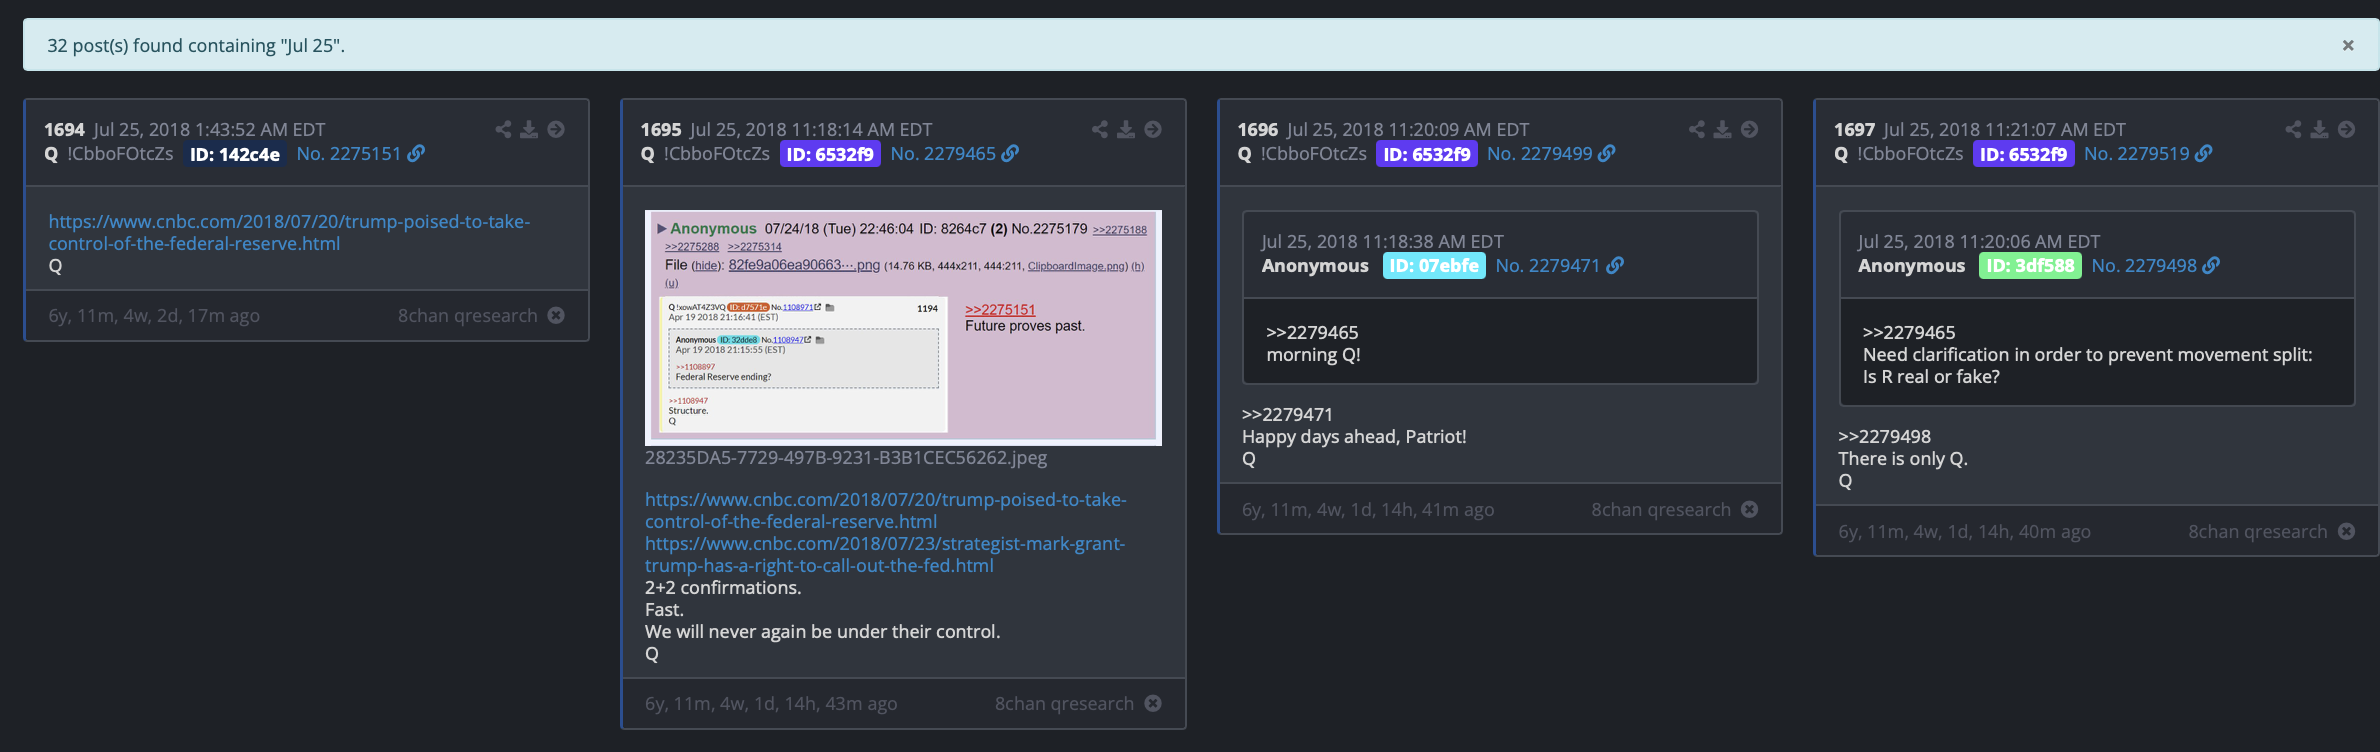This screenshot has width=2380, height=752.
Task: Click post number 1695 heading
Action: (x=661, y=129)
